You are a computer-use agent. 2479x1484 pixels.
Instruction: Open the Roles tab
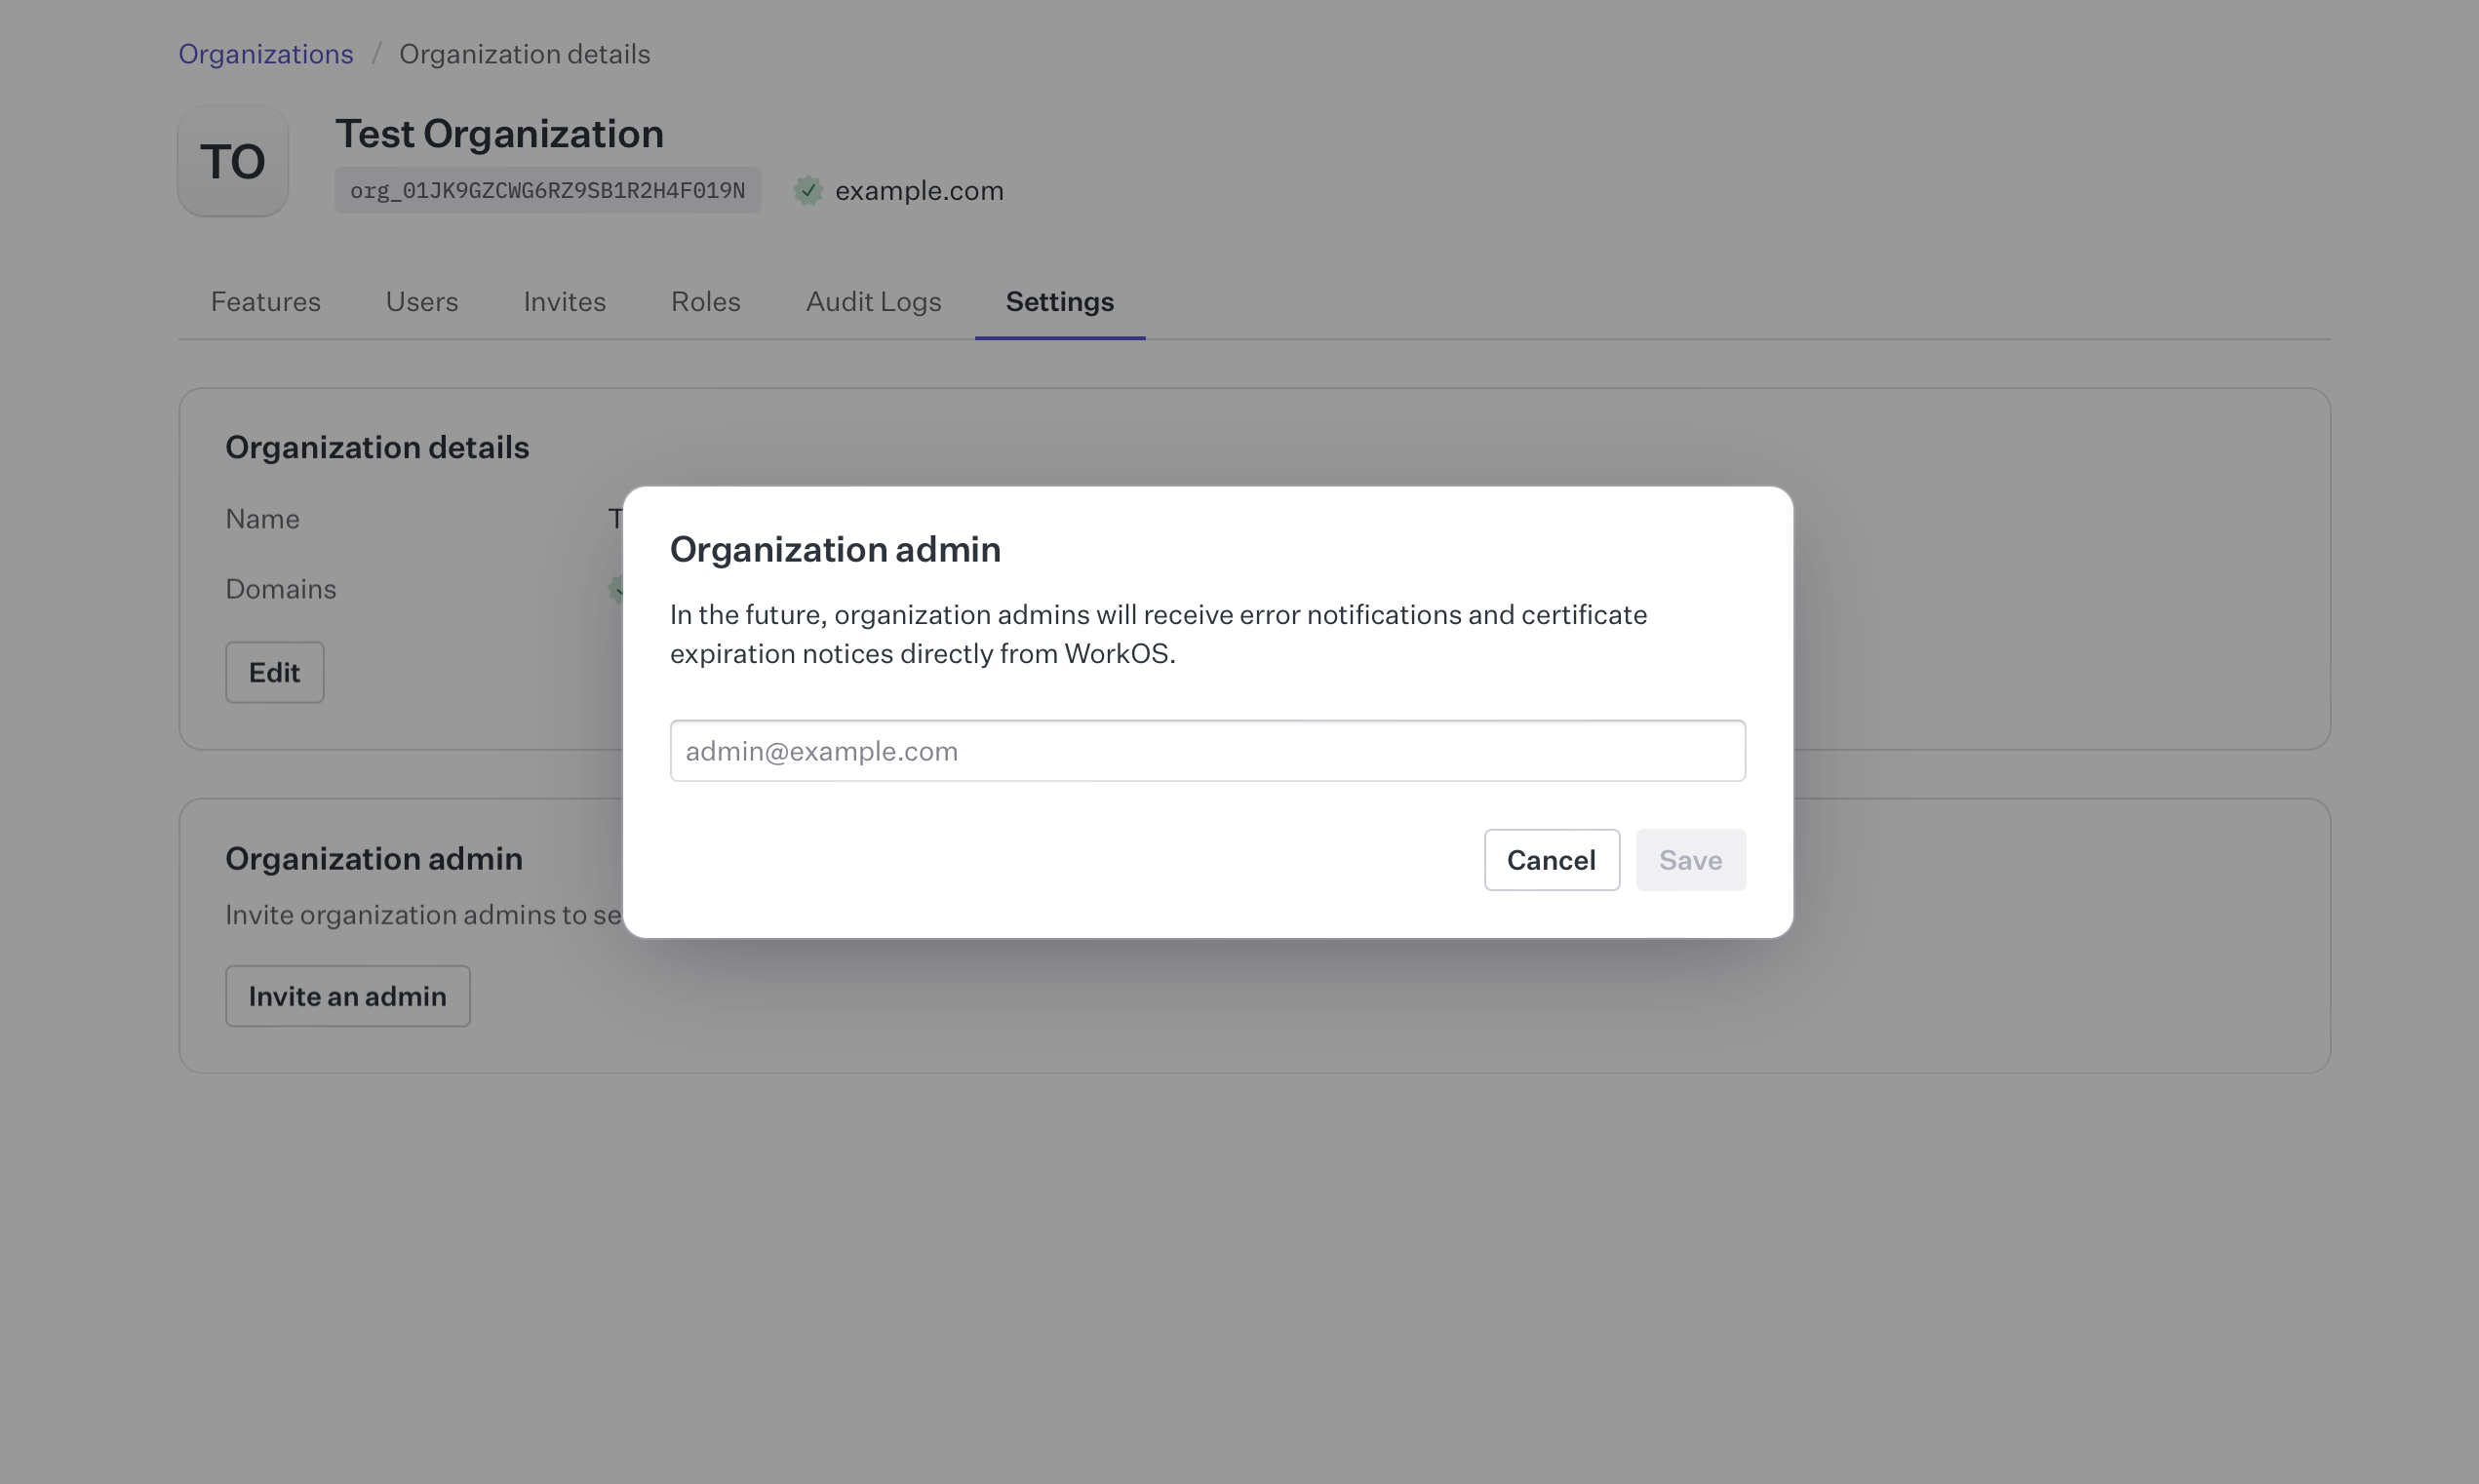coord(704,302)
